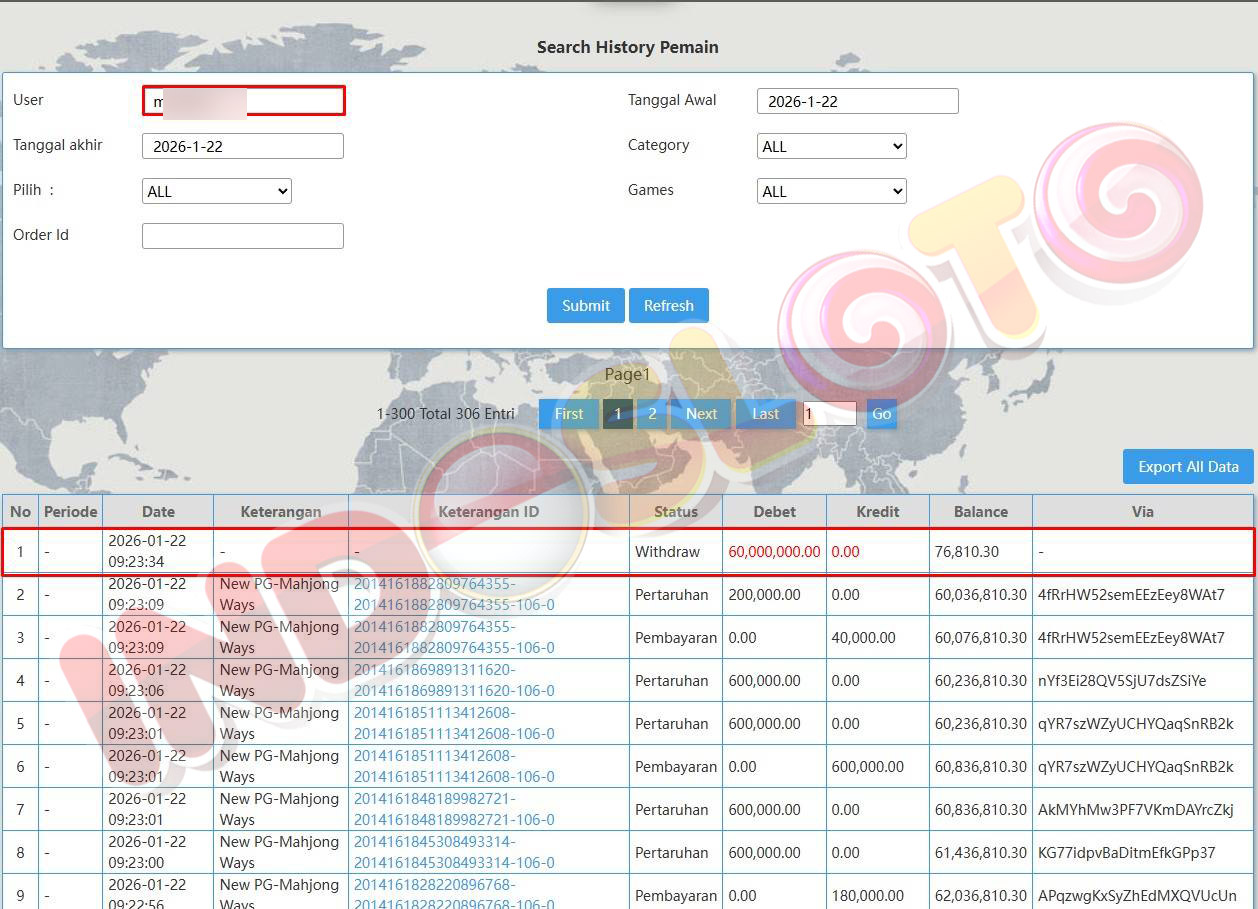Click the page number input box
Screen dimensions: 1258x909
(829, 414)
